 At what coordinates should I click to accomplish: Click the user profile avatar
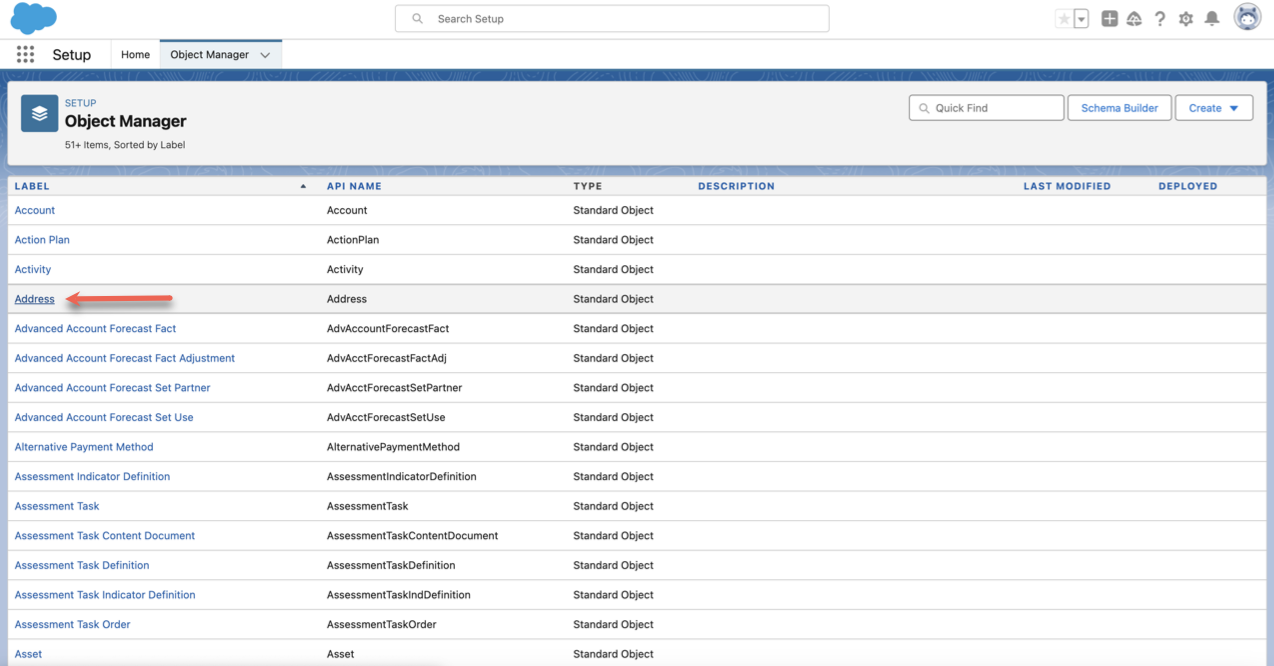pyautogui.click(x=1247, y=18)
